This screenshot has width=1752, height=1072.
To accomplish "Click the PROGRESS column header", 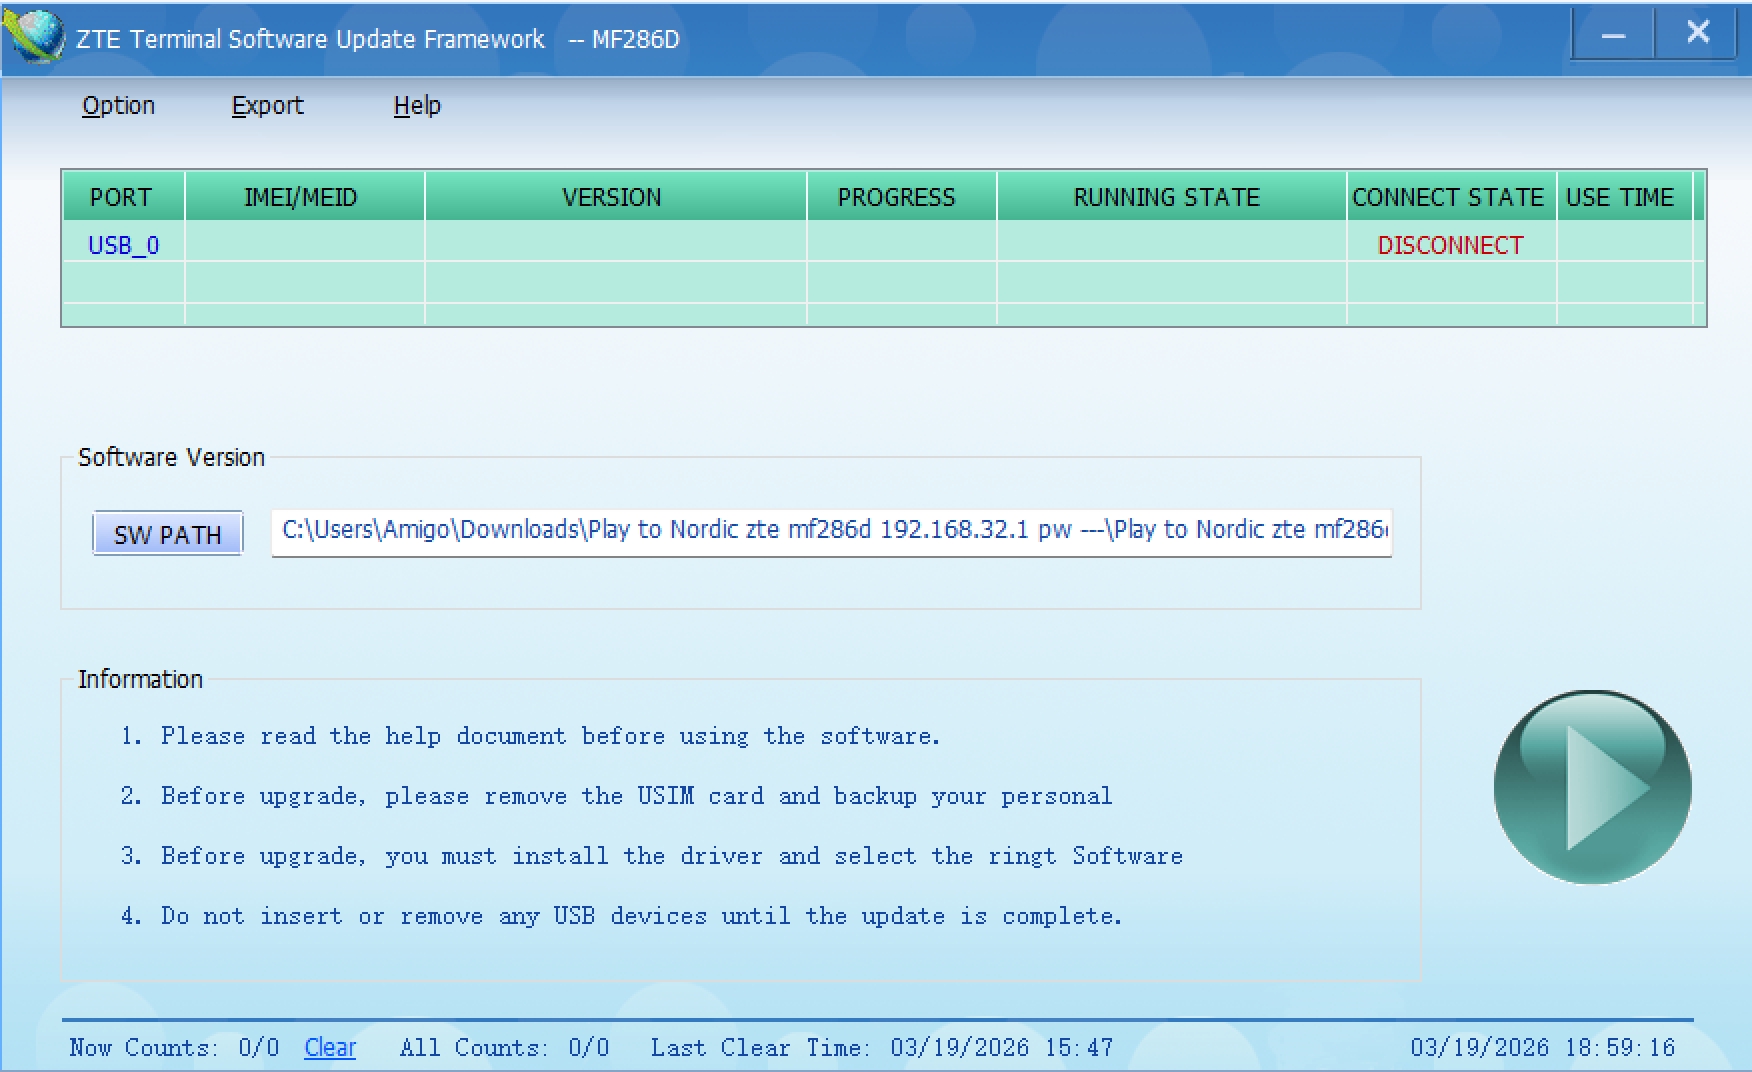I will pos(897,197).
